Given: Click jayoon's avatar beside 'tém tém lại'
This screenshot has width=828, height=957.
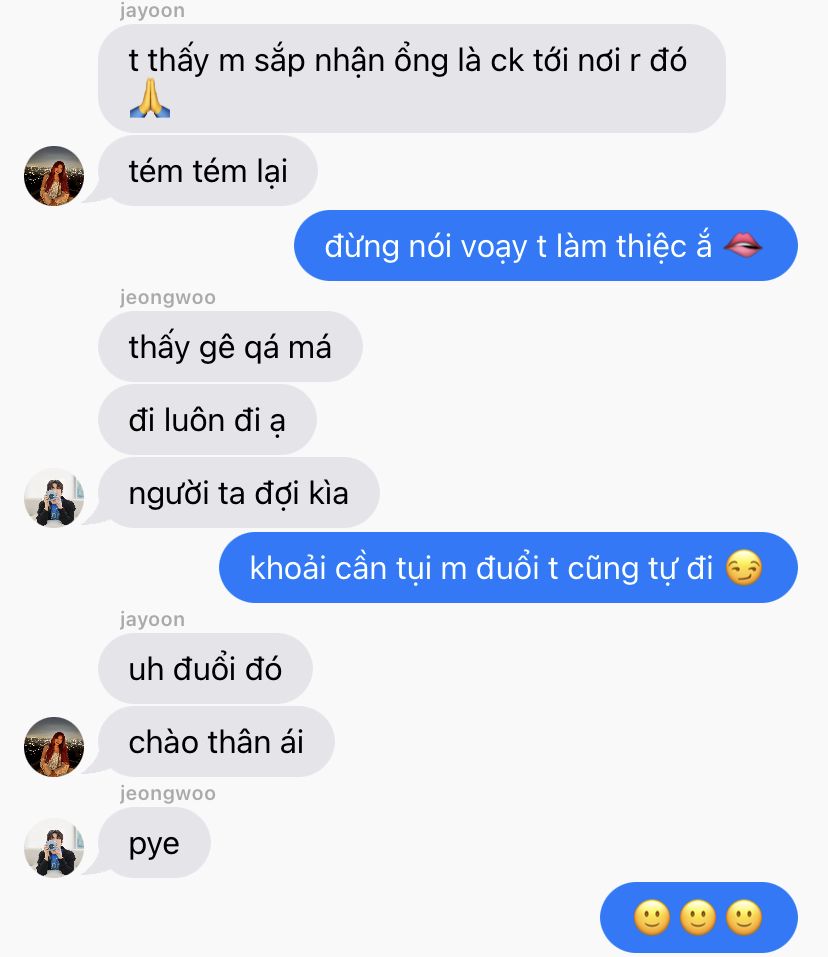Looking at the screenshot, I should (54, 176).
